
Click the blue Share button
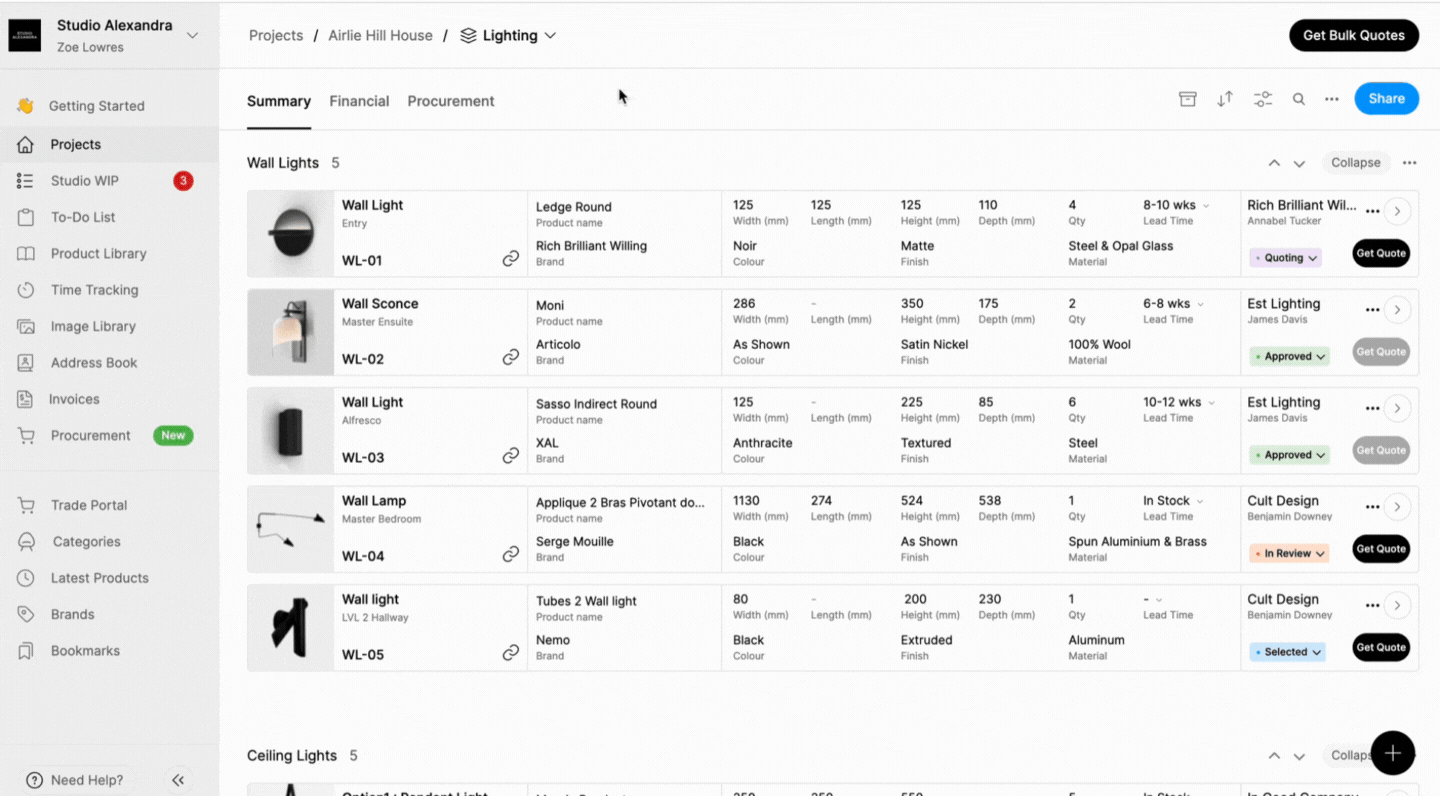(x=1387, y=98)
